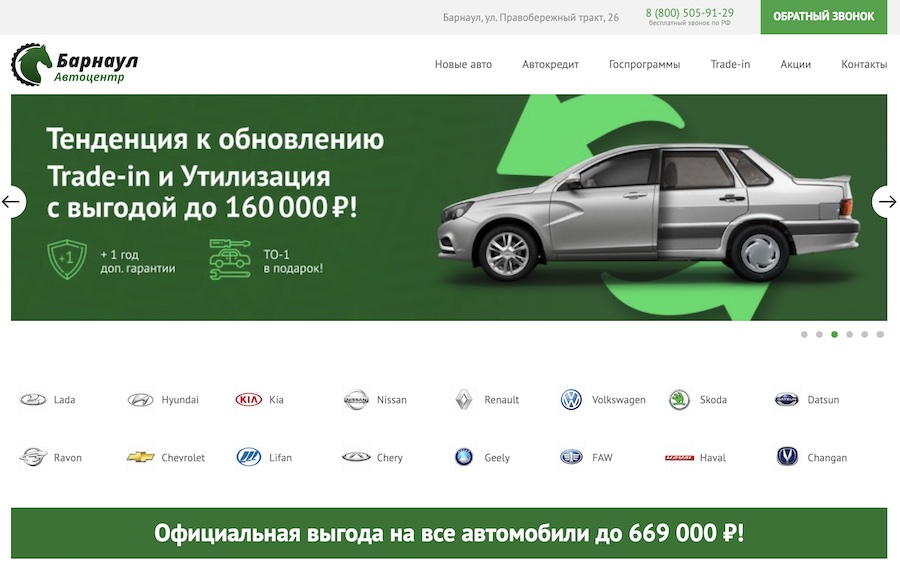
Task: Open the Lada text link
Action: tap(64, 399)
